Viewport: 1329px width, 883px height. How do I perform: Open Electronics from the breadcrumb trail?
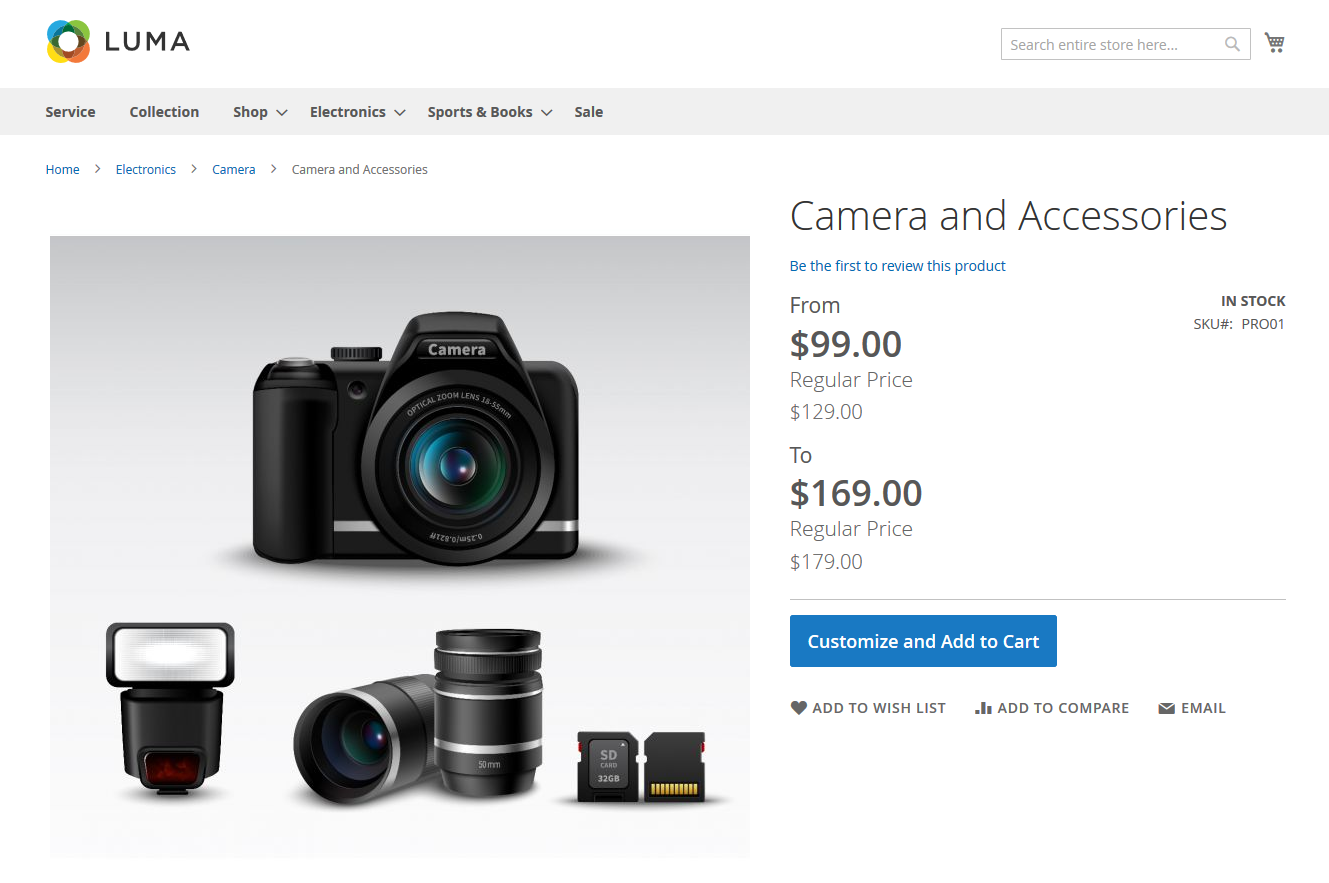(145, 169)
